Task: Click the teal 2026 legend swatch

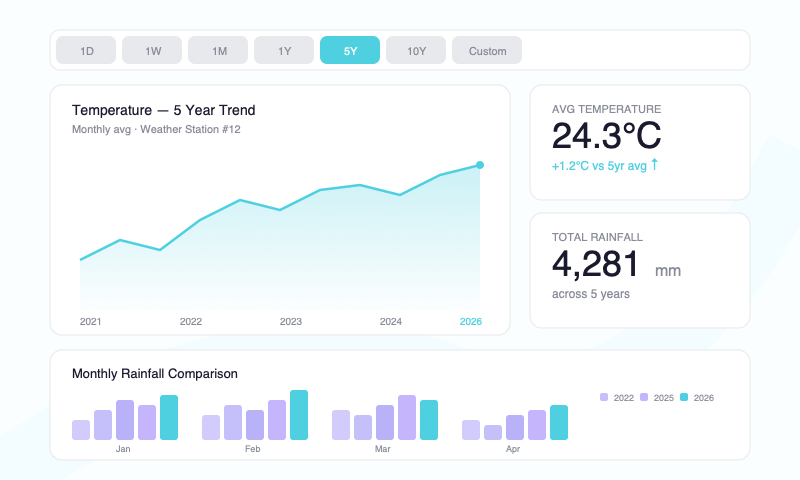Action: 684,397
